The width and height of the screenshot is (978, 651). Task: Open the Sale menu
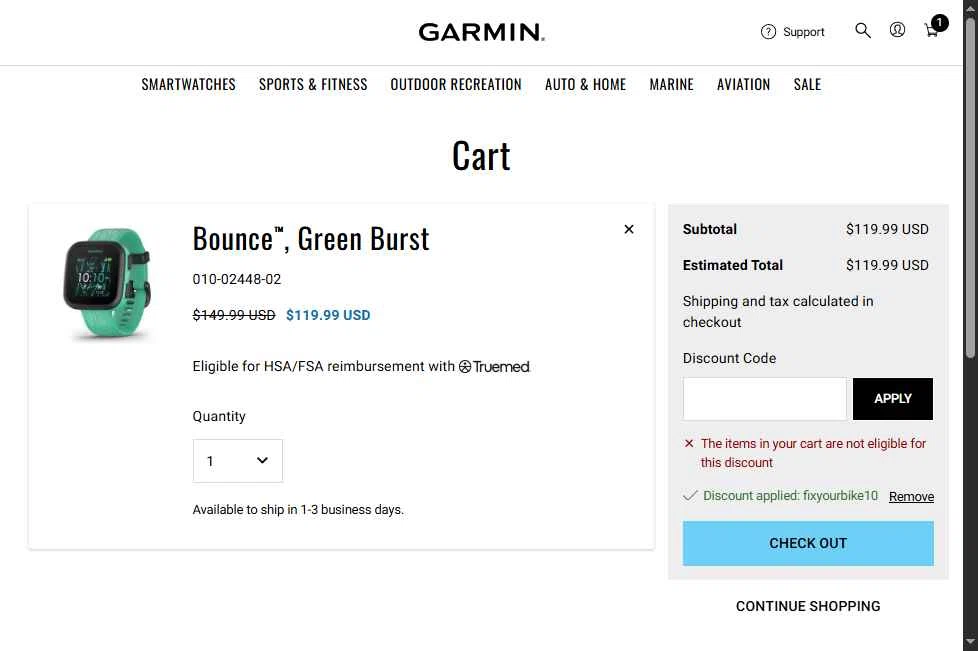point(807,84)
